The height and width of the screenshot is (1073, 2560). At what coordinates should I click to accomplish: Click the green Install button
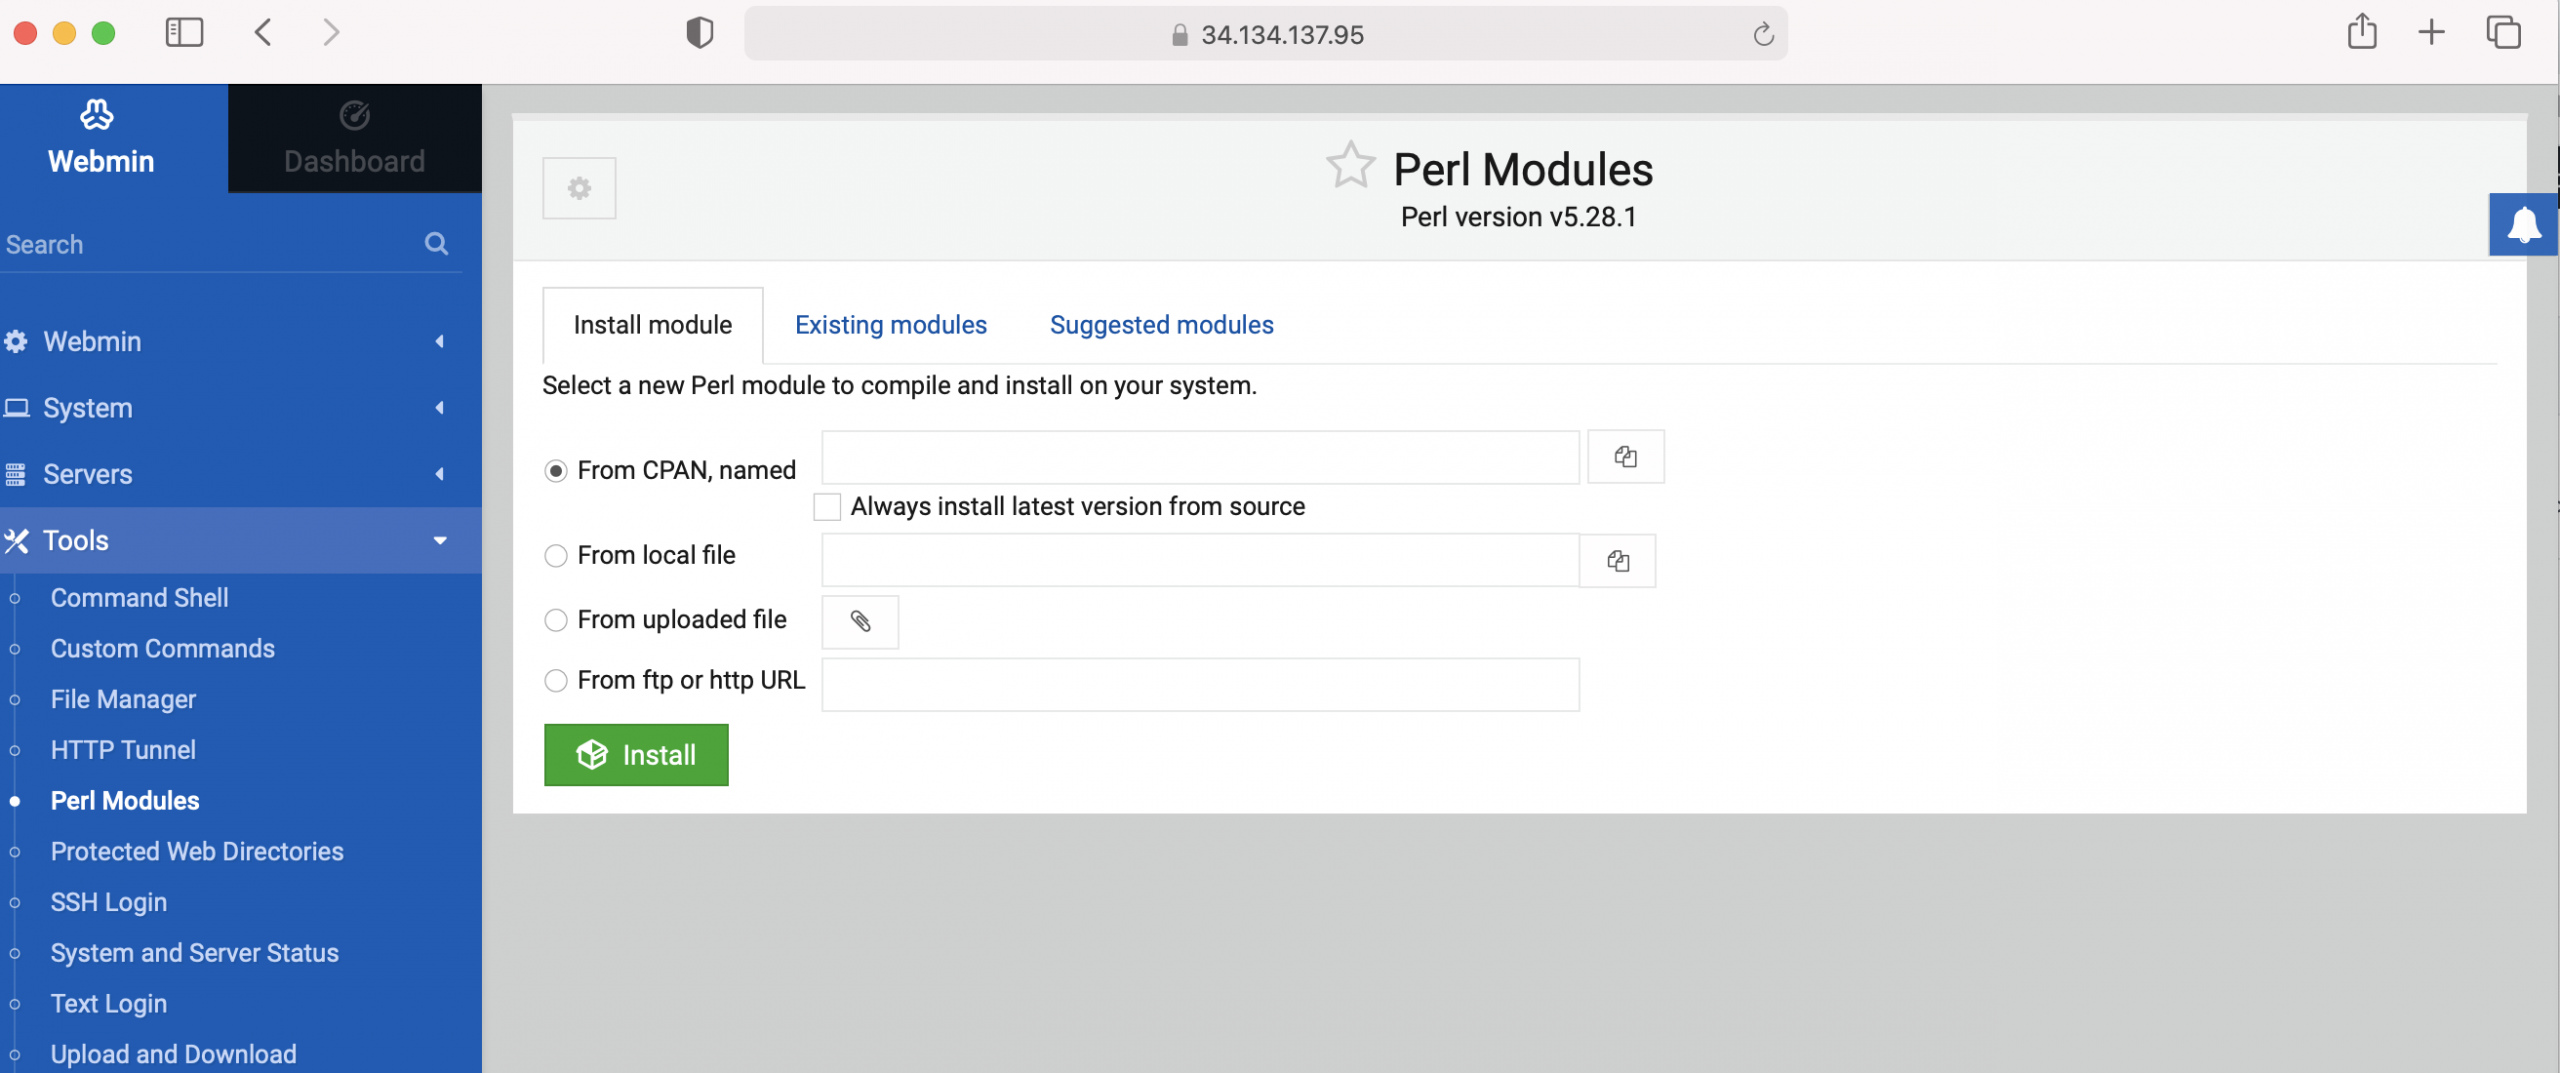636,755
